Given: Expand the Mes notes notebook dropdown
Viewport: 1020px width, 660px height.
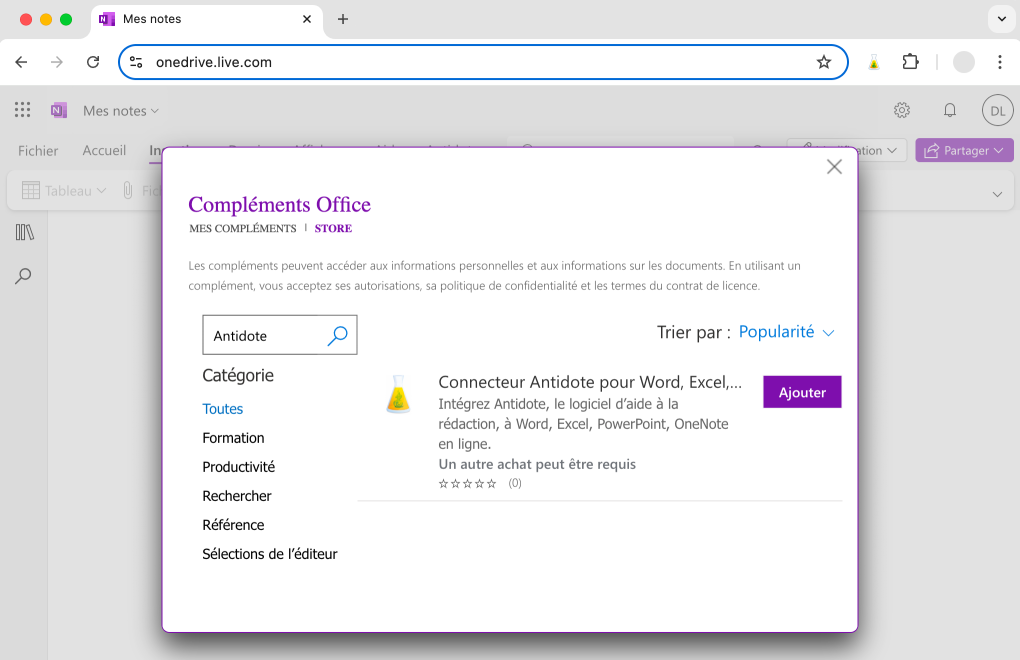Looking at the screenshot, I should tap(120, 111).
